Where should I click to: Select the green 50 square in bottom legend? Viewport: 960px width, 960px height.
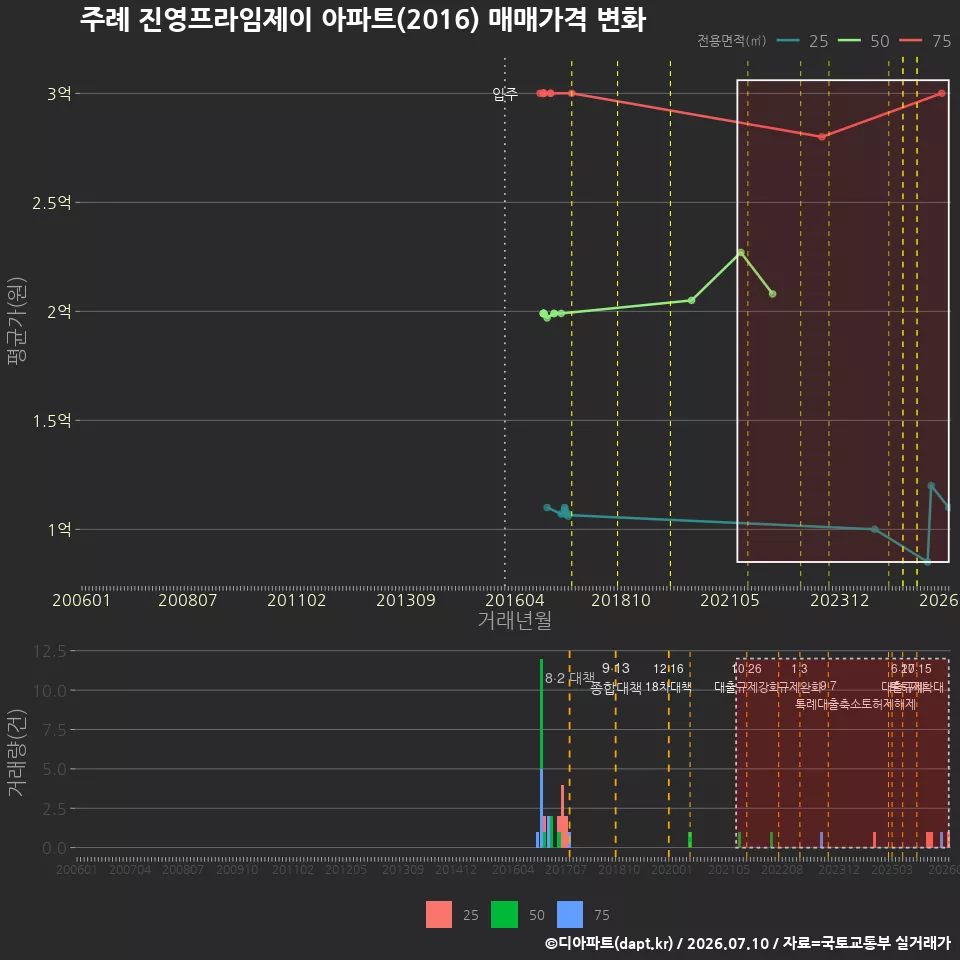[x=504, y=914]
